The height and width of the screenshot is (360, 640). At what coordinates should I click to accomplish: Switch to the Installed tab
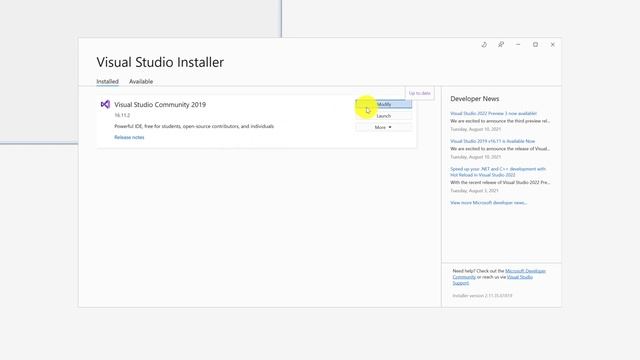107,82
